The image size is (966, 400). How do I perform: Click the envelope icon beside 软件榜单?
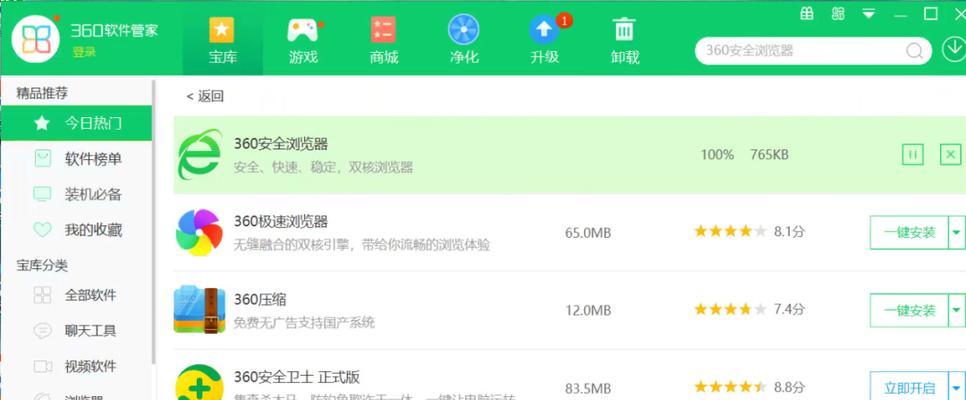click(x=42, y=159)
